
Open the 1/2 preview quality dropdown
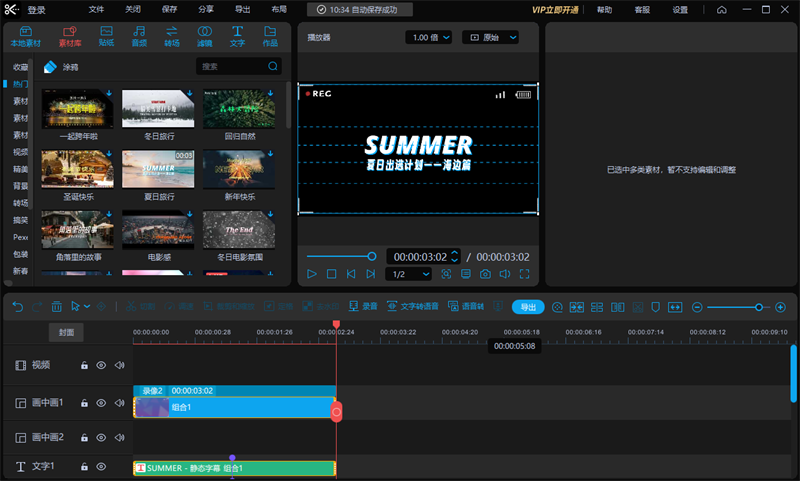[x=409, y=274]
